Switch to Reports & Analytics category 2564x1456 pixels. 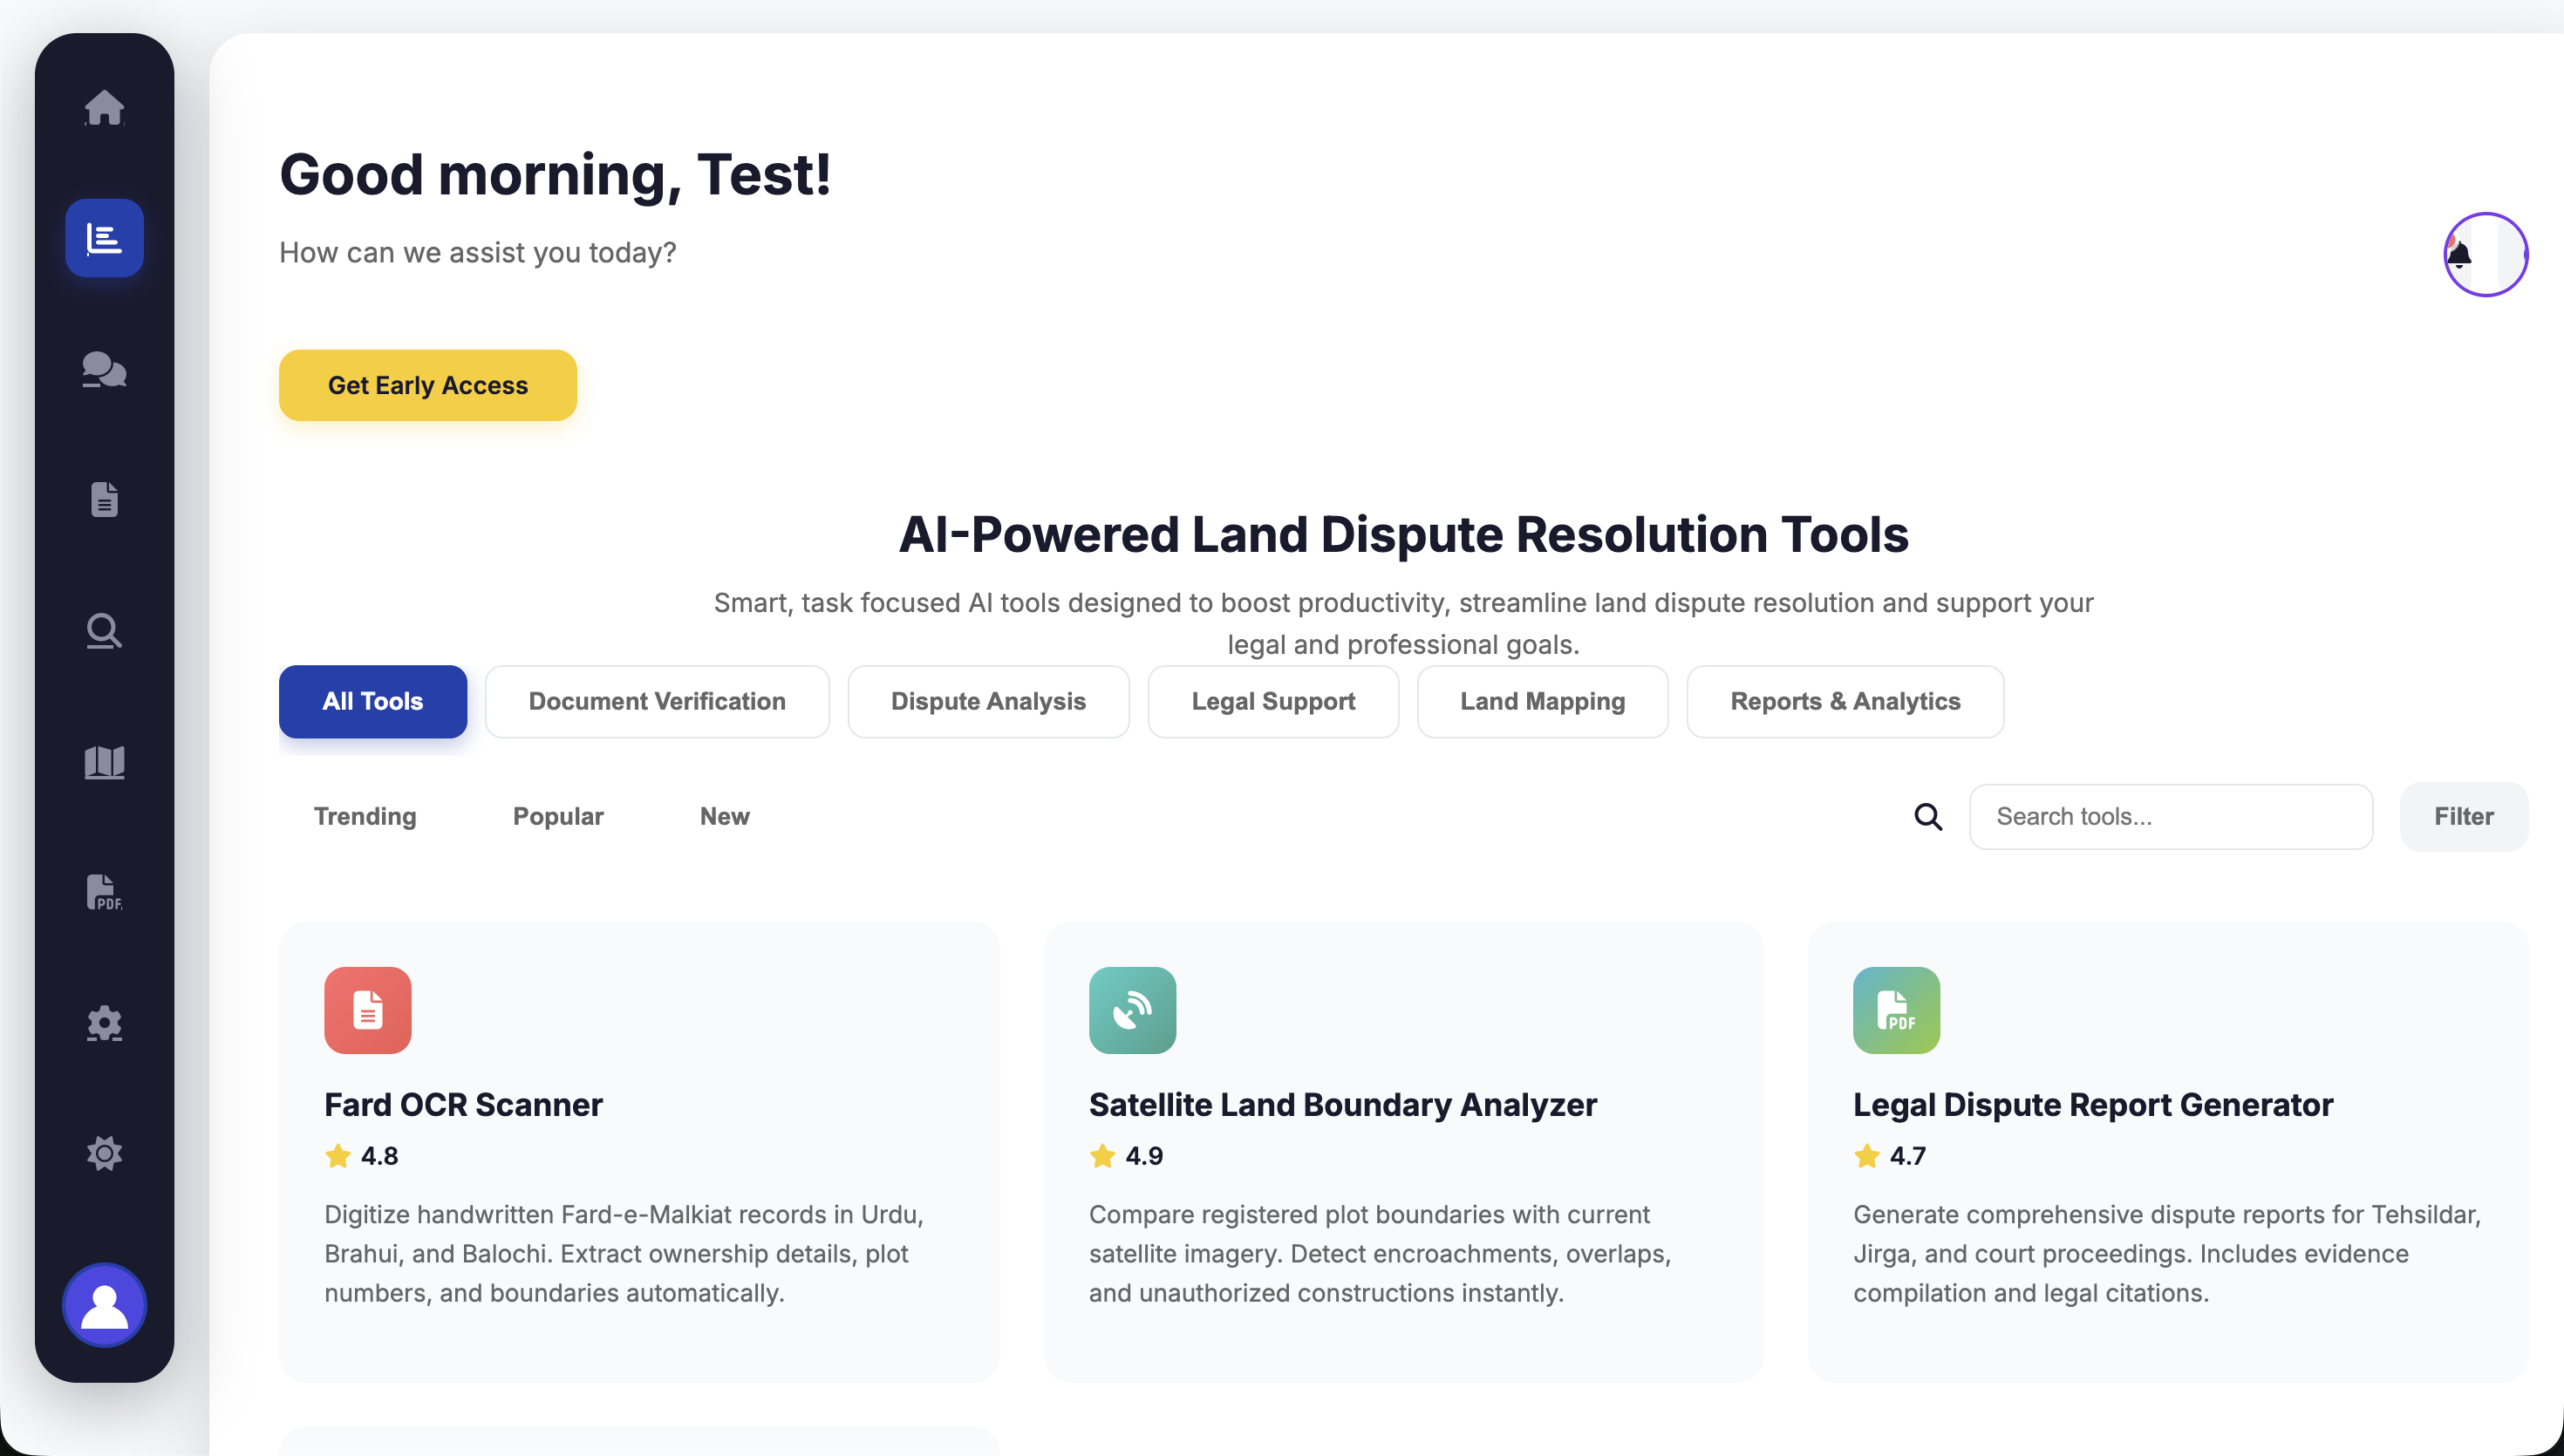[1845, 702]
